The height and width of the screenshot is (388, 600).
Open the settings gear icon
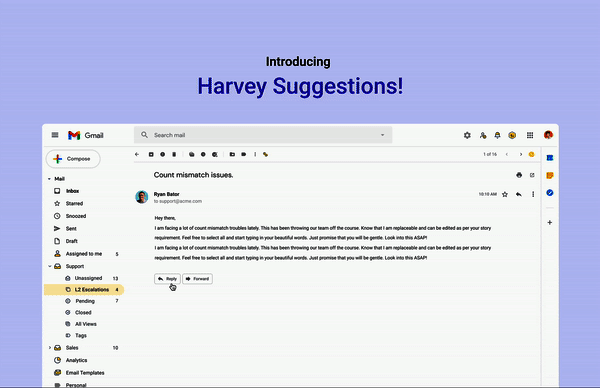[467, 135]
